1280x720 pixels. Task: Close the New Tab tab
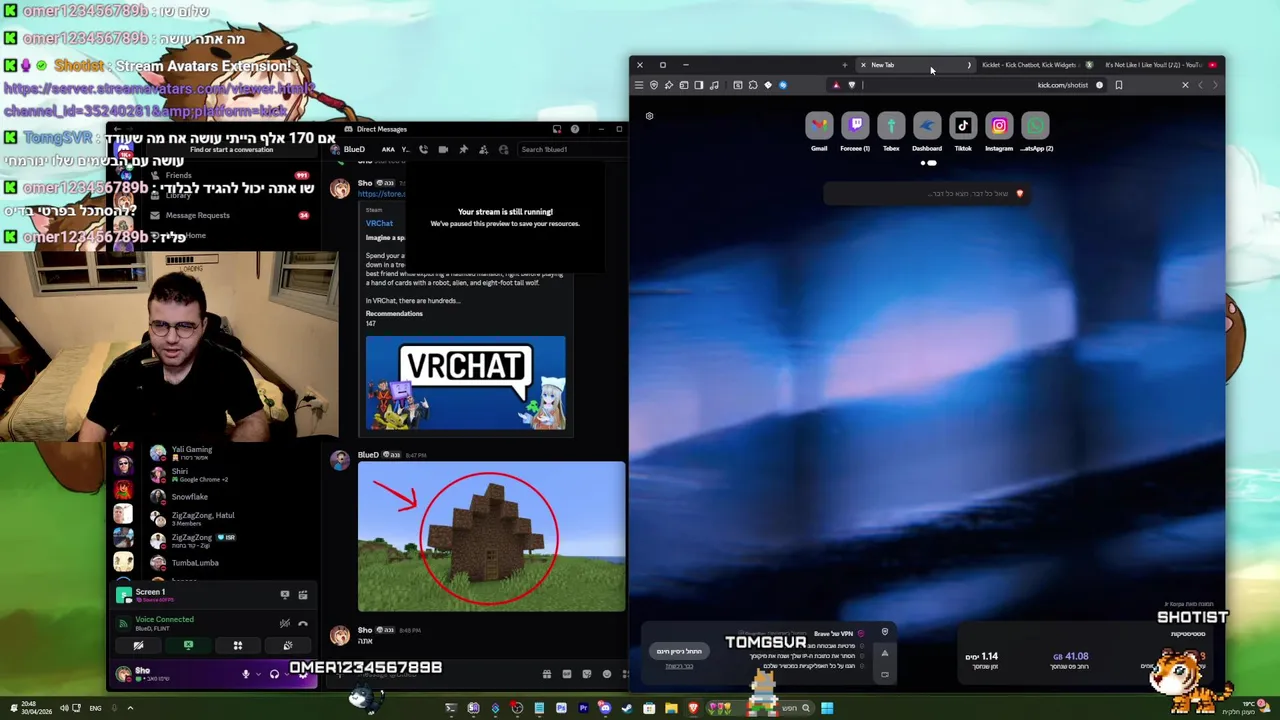[x=863, y=65]
